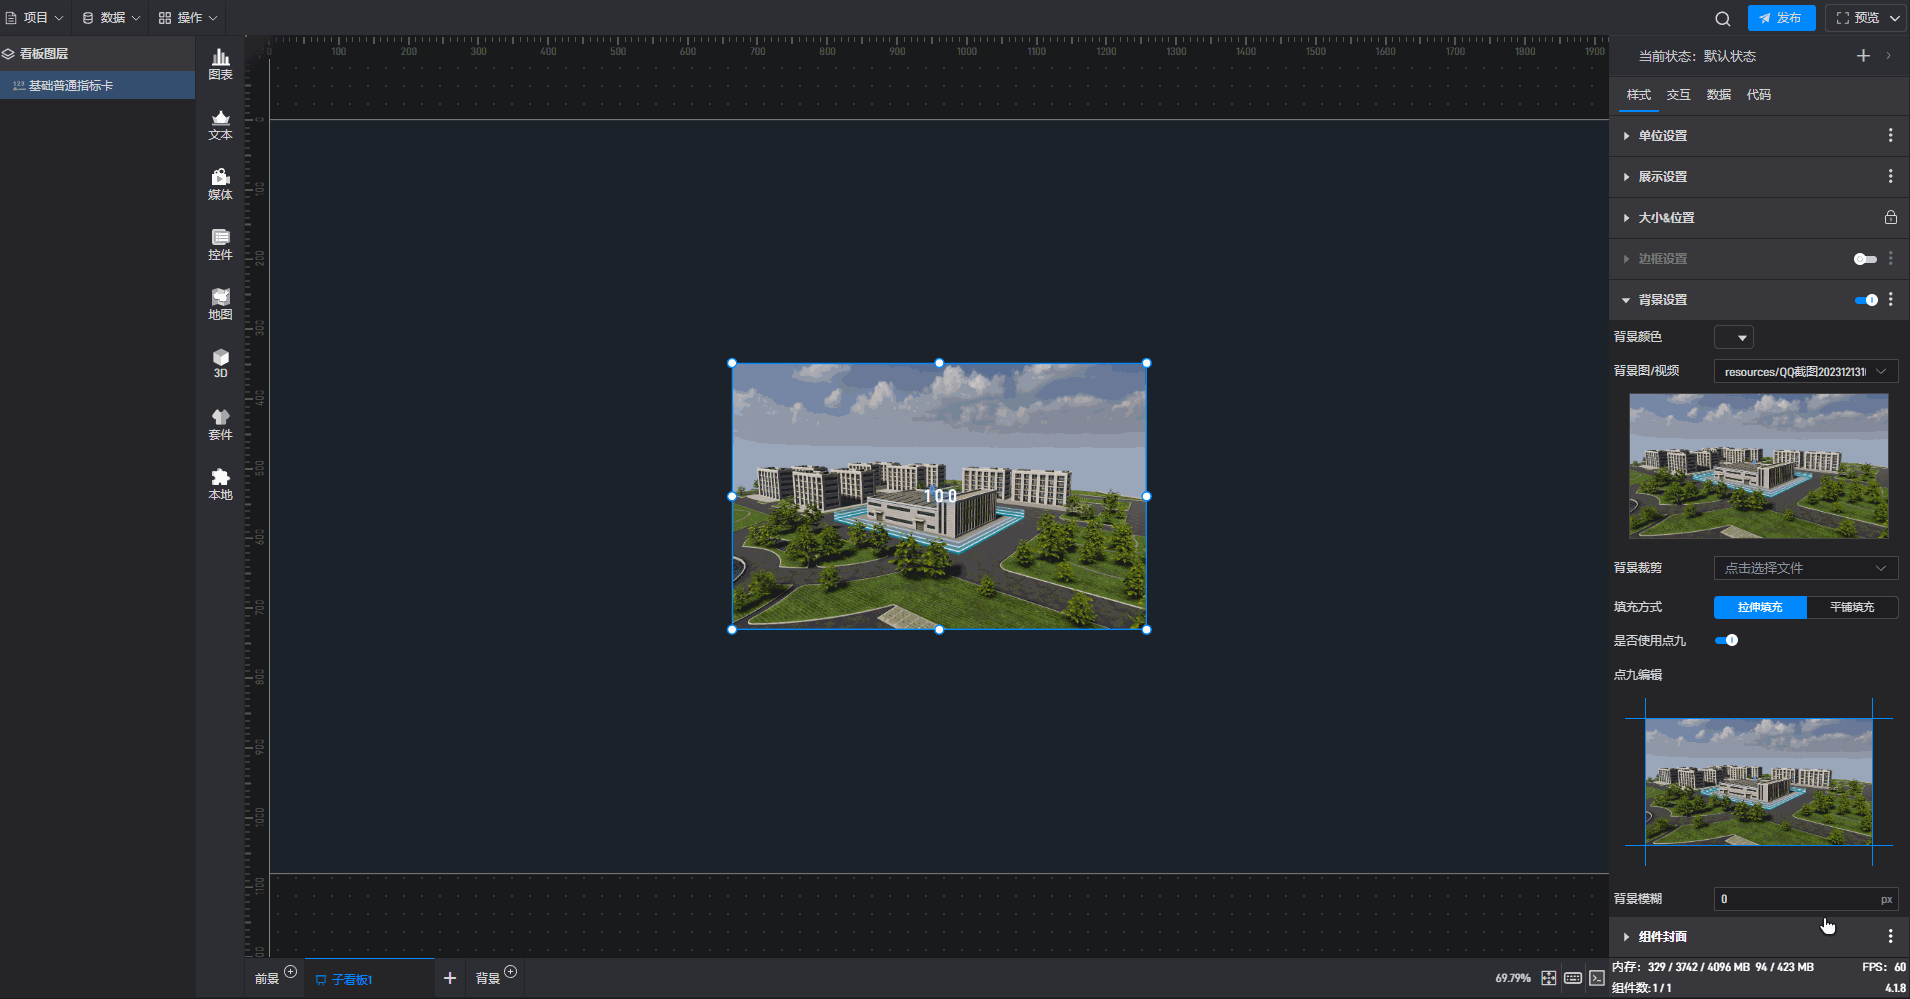Image resolution: width=1910 pixels, height=999 pixels.
Task: Switch to the 交互 tab
Action: coord(1678,95)
